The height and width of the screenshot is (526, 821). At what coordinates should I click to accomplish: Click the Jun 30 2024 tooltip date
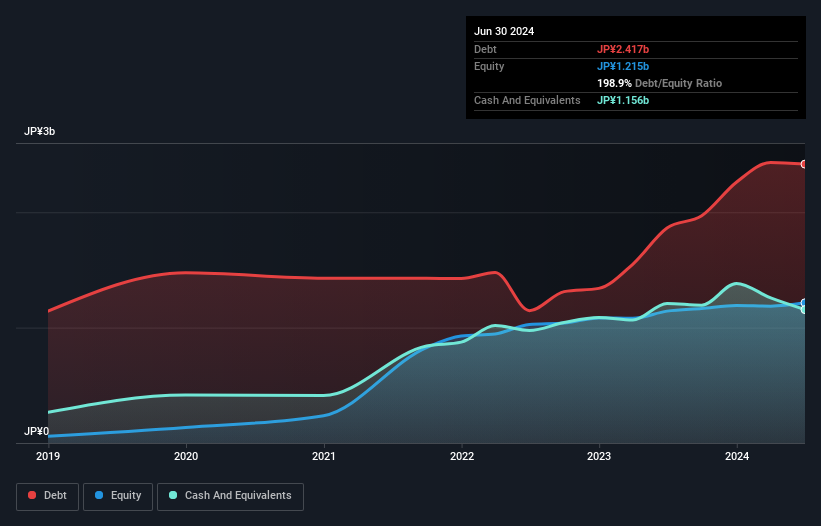504,31
